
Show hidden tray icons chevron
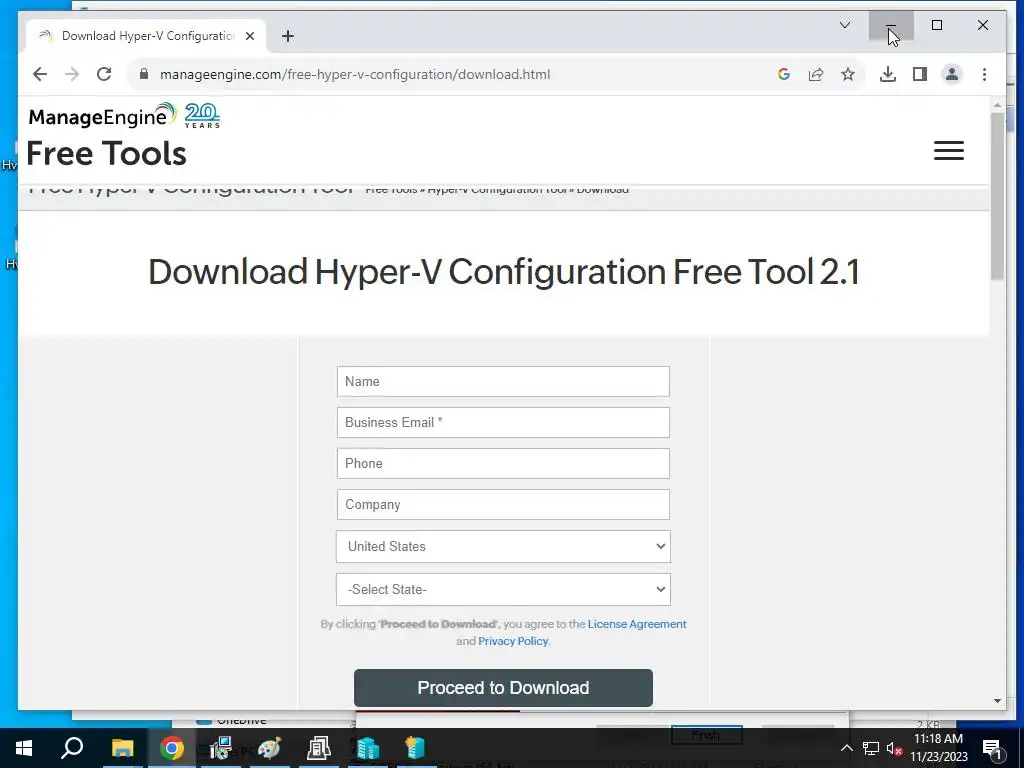[846, 748]
